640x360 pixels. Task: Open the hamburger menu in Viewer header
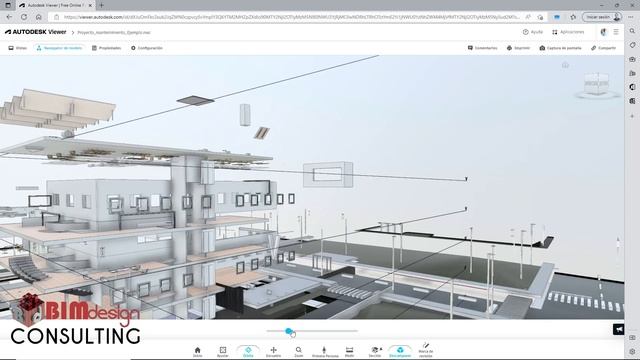click(x=616, y=32)
